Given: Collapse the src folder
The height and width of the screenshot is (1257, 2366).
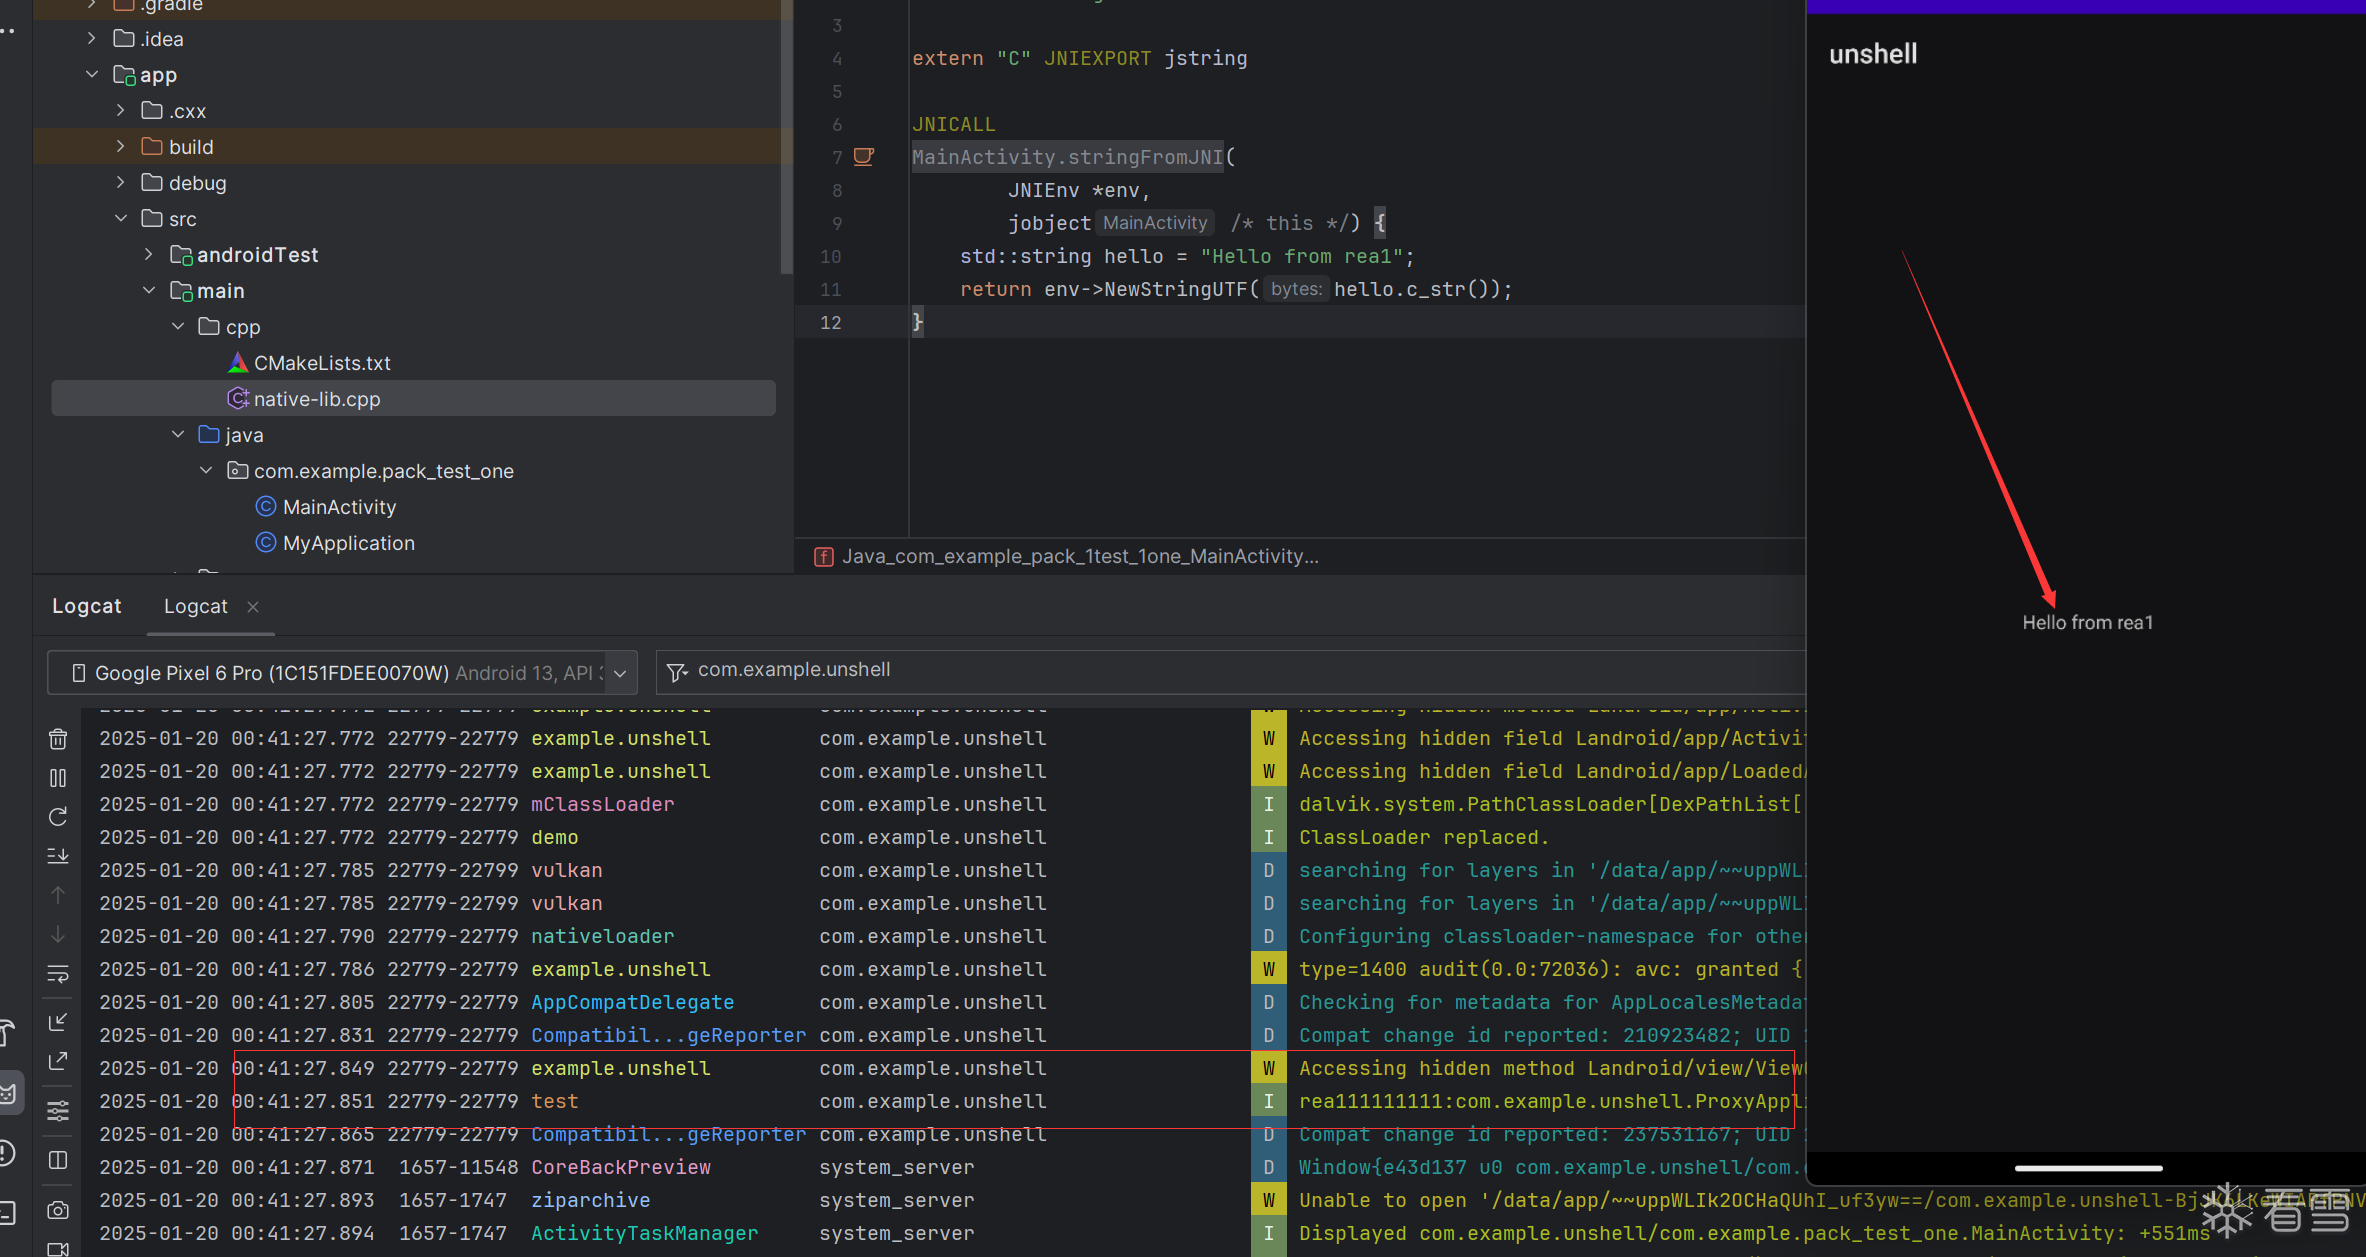Looking at the screenshot, I should click(121, 218).
